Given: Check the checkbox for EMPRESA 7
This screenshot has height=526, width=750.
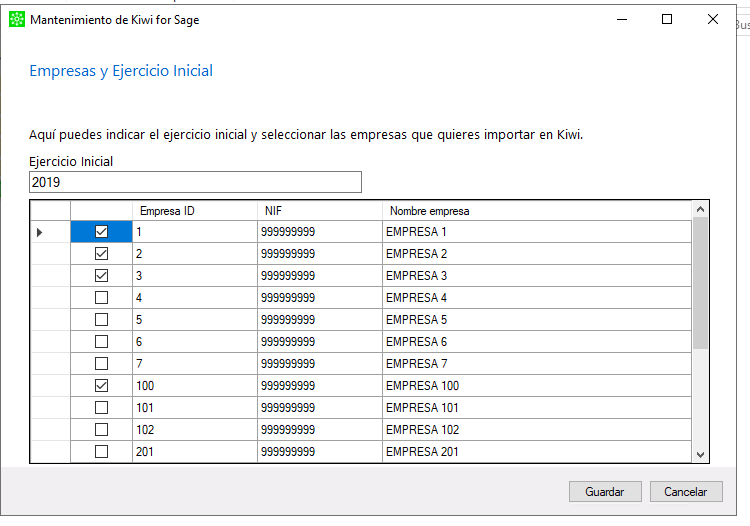Looking at the screenshot, I should tap(101, 364).
